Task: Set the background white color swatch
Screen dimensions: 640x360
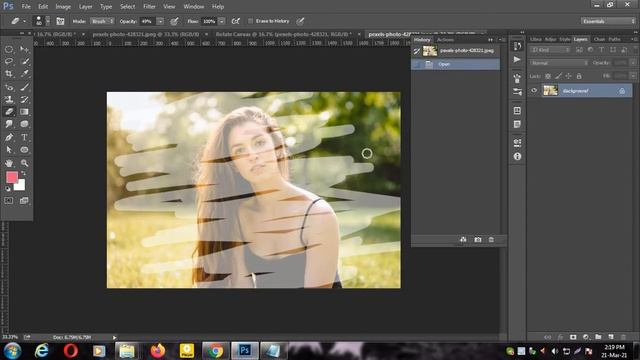Action: tap(20, 186)
